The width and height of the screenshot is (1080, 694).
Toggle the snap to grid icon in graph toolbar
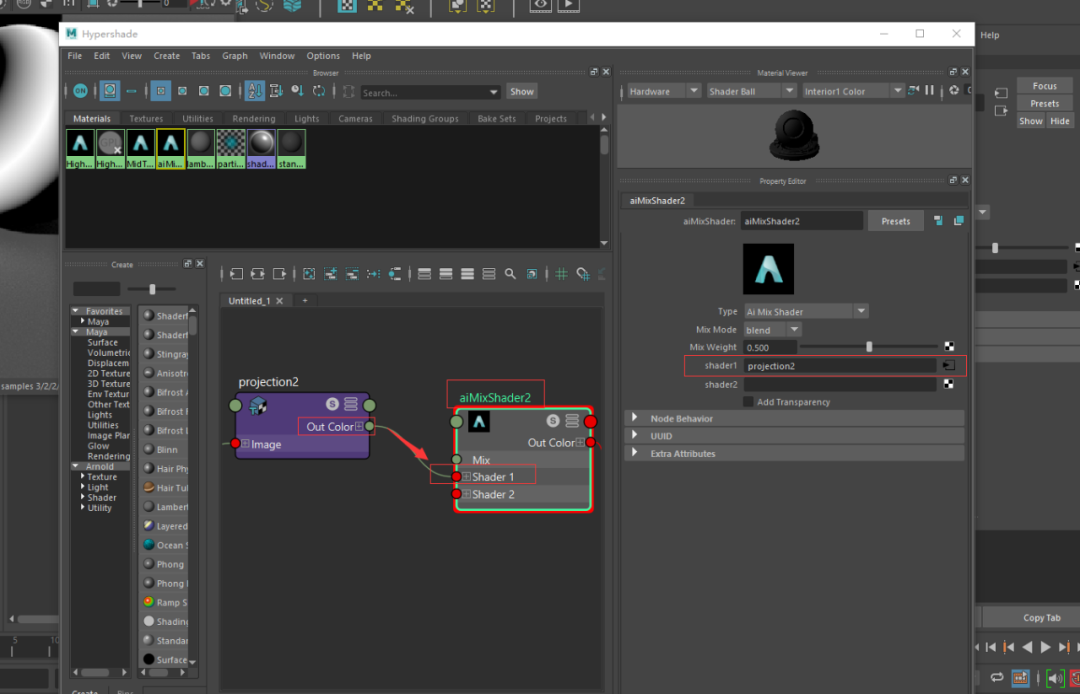pos(583,274)
